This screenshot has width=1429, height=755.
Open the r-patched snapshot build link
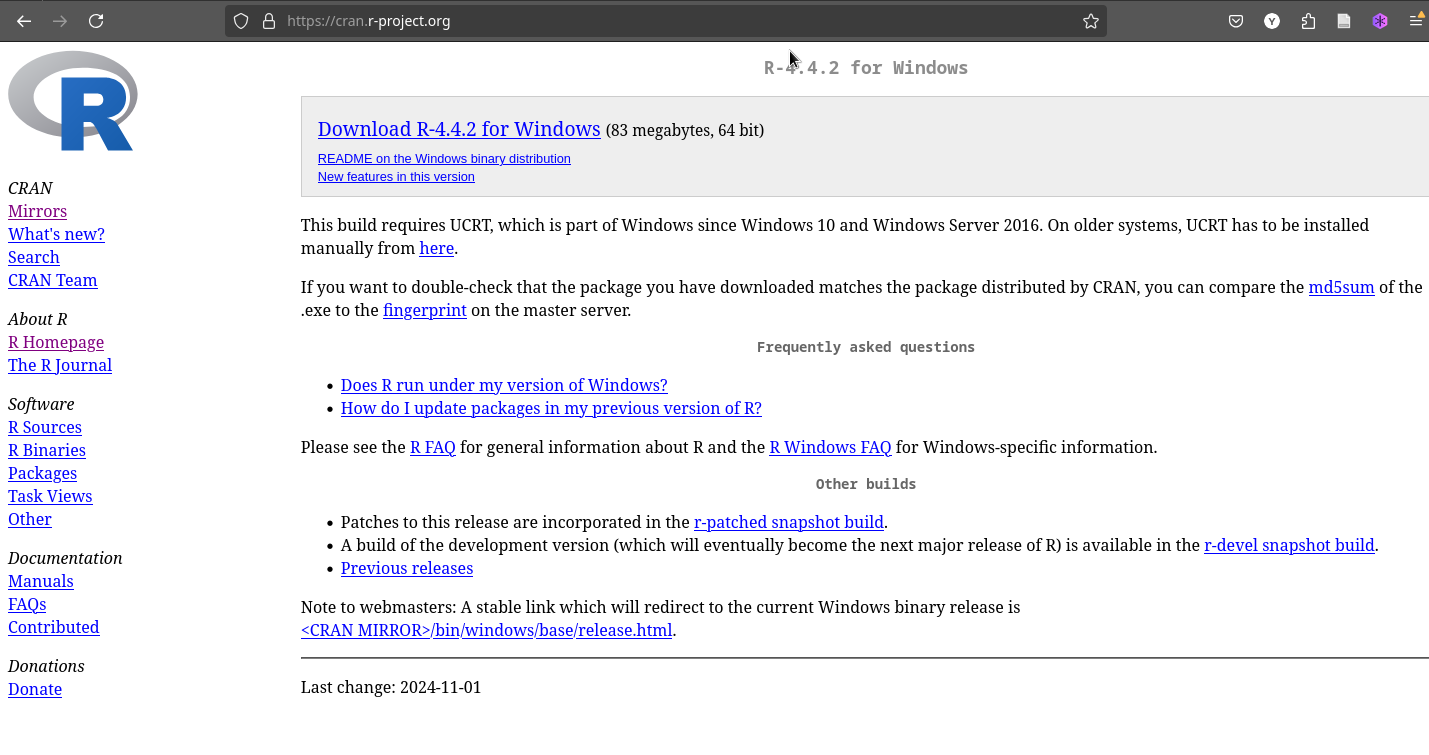point(789,522)
